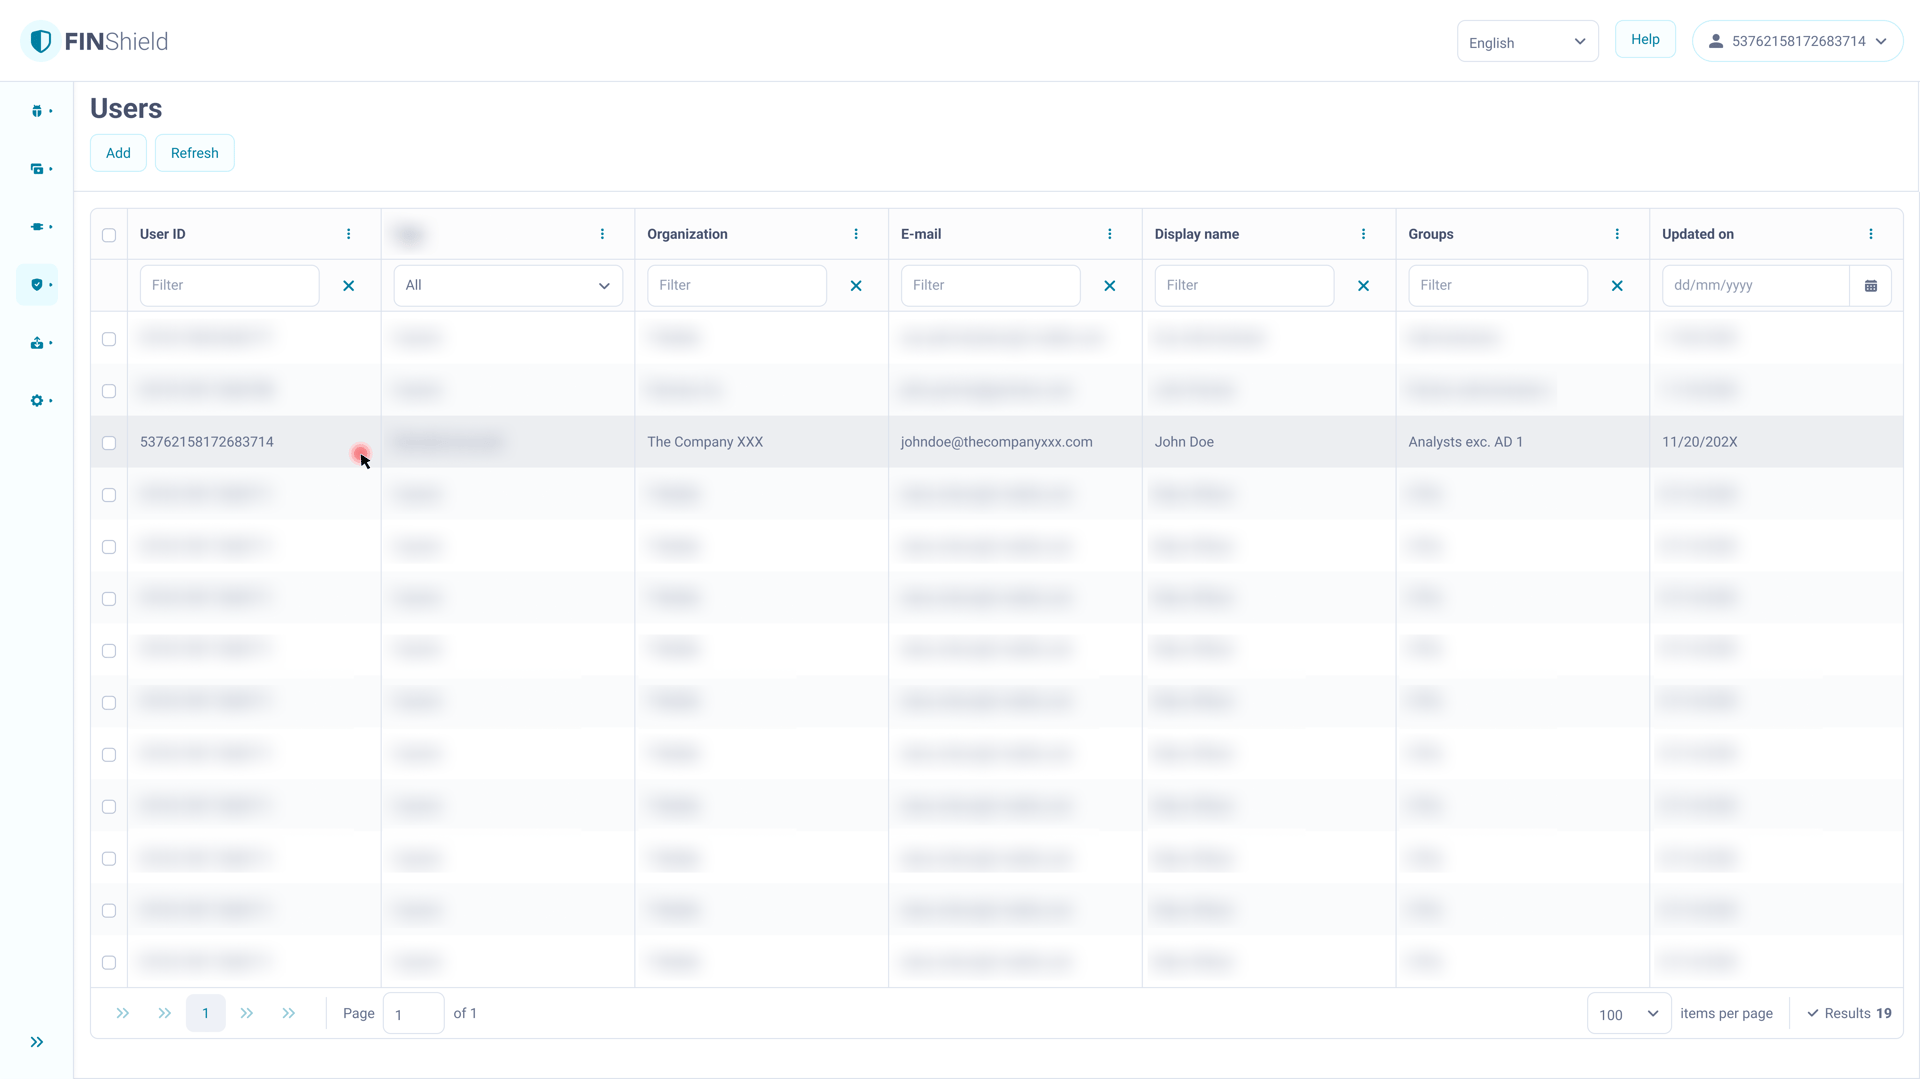This screenshot has width=1920, height=1079.
Task: Open the Updated on calendar picker
Action: click(1870, 286)
